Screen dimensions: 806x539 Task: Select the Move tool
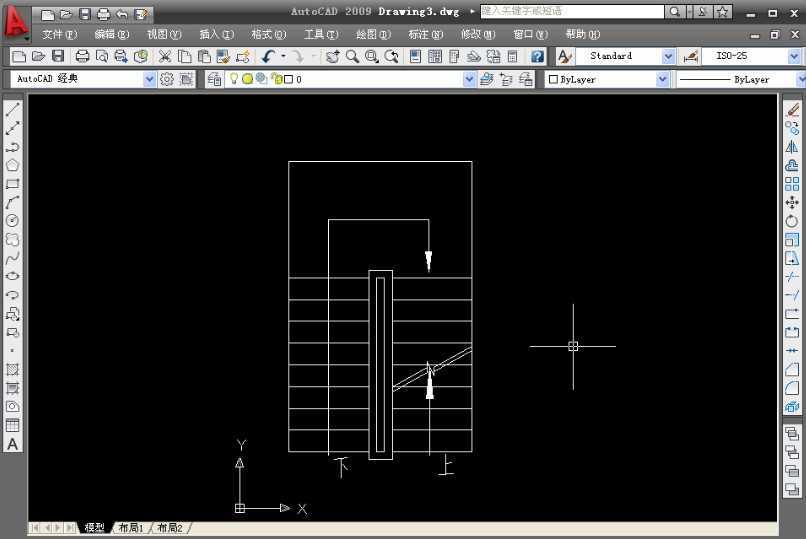point(792,202)
